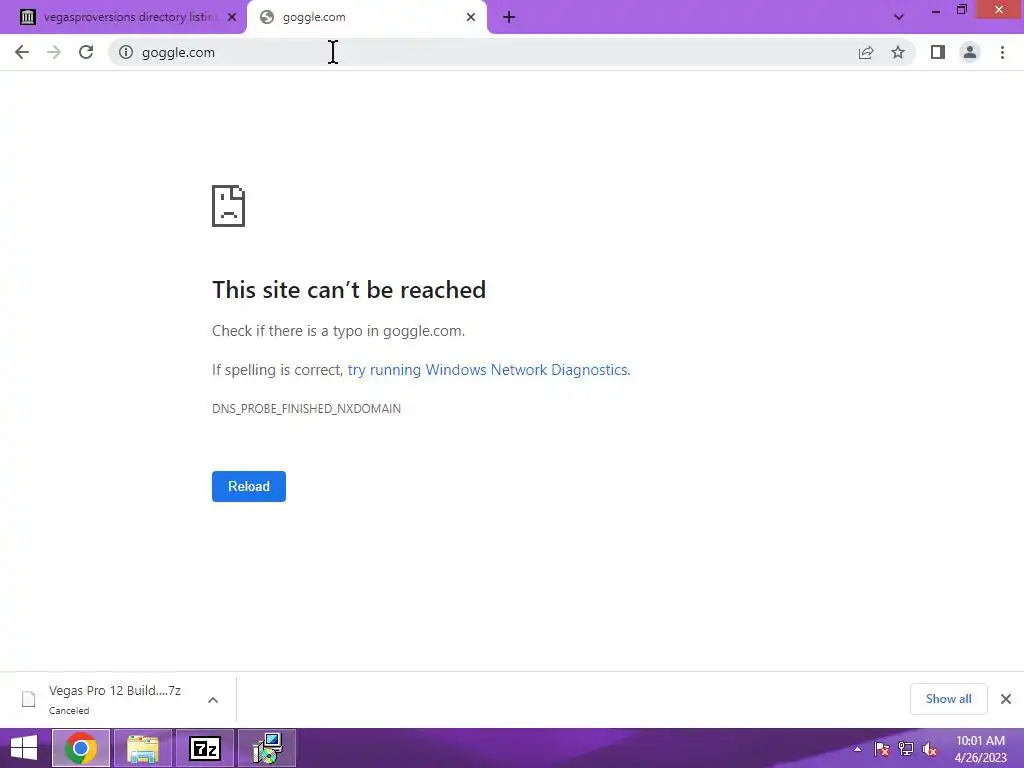The image size is (1024, 768).
Task: Open the Chrome profile avatar
Action: 970,52
